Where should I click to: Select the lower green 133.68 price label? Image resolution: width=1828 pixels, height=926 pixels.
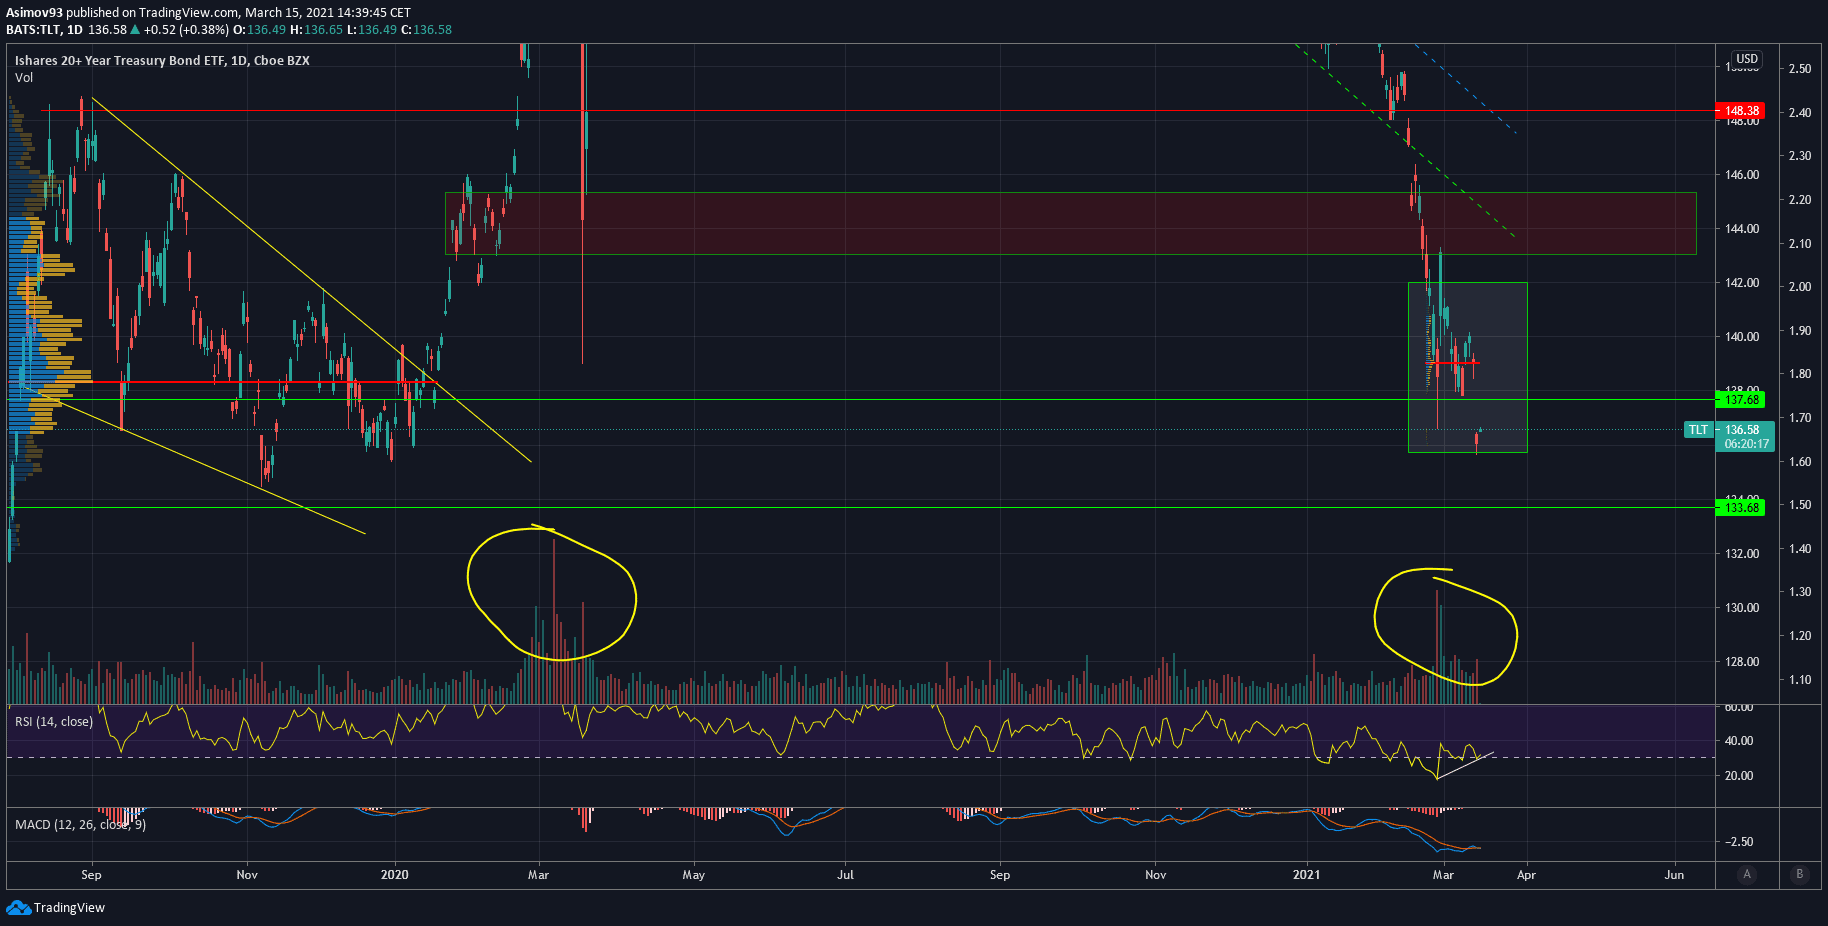tap(1741, 508)
